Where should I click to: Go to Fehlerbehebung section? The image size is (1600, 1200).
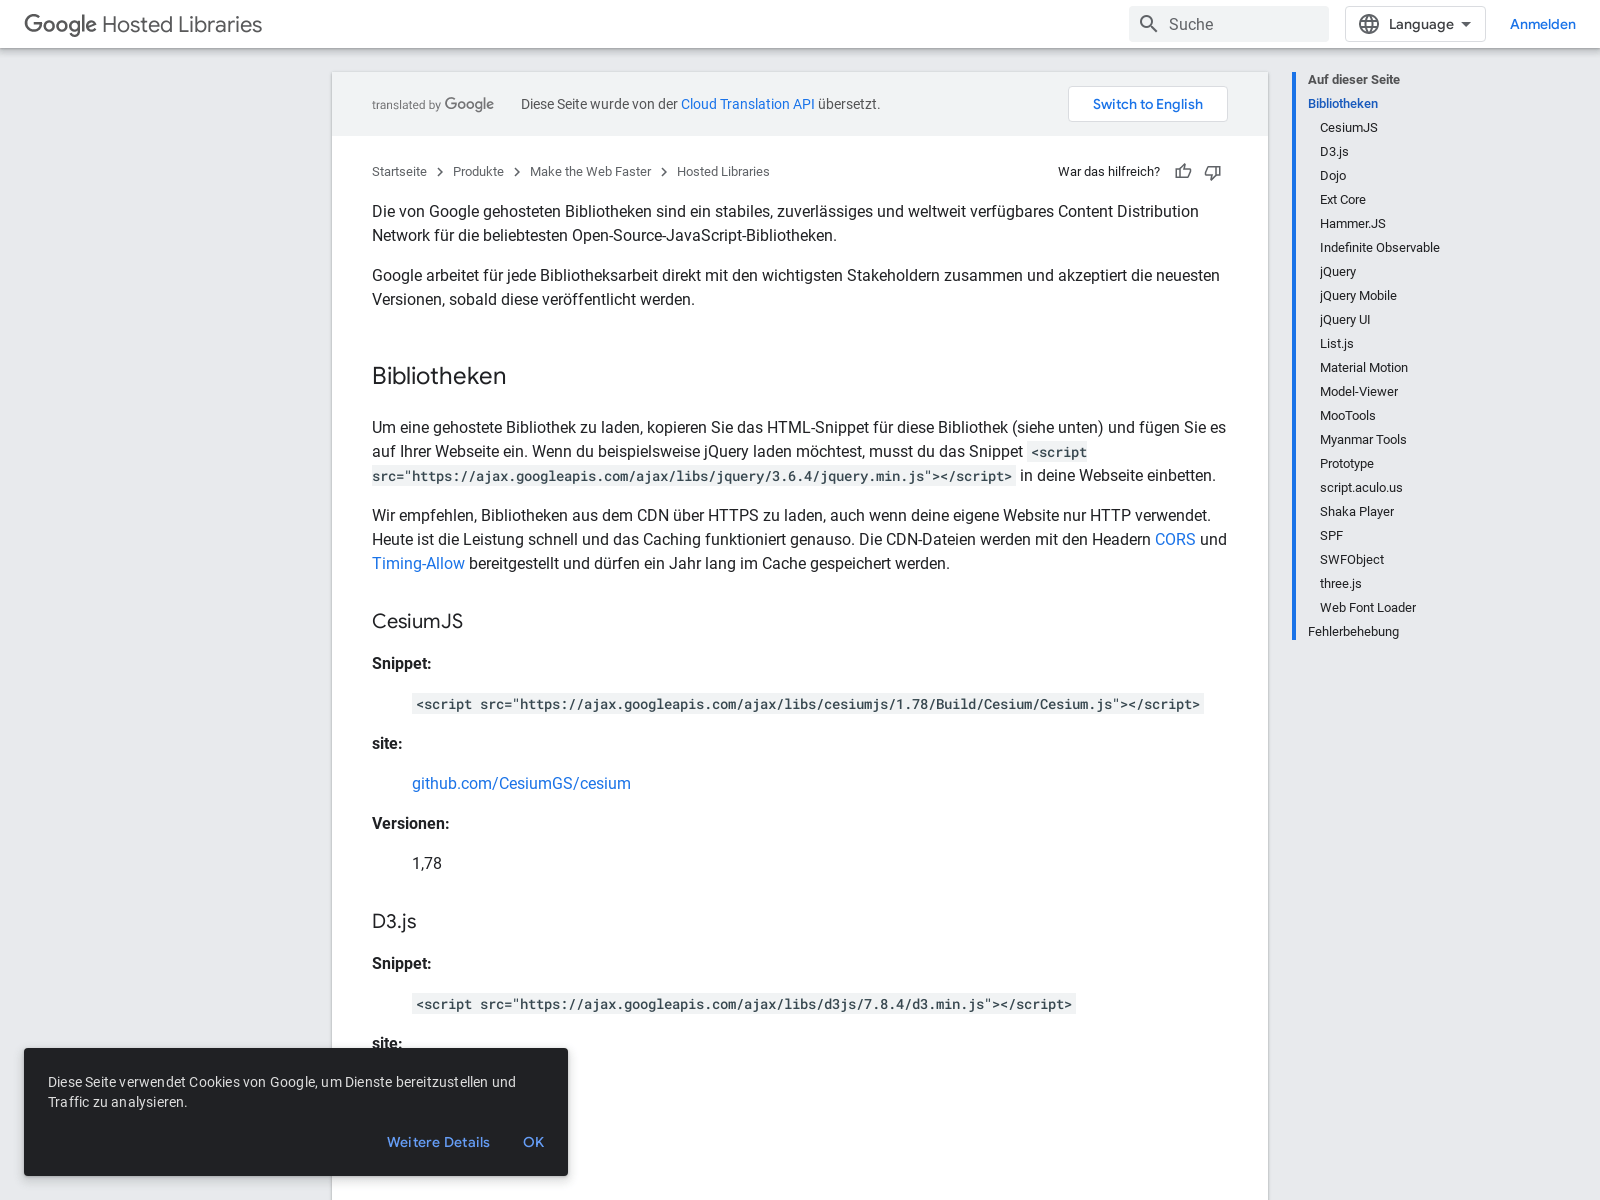pos(1353,632)
